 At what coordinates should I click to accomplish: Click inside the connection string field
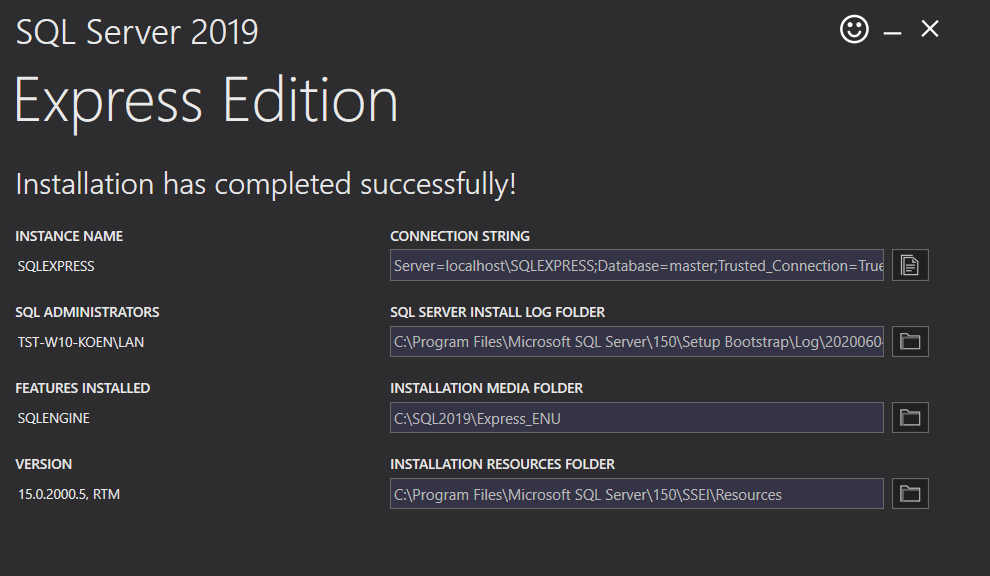click(x=637, y=265)
